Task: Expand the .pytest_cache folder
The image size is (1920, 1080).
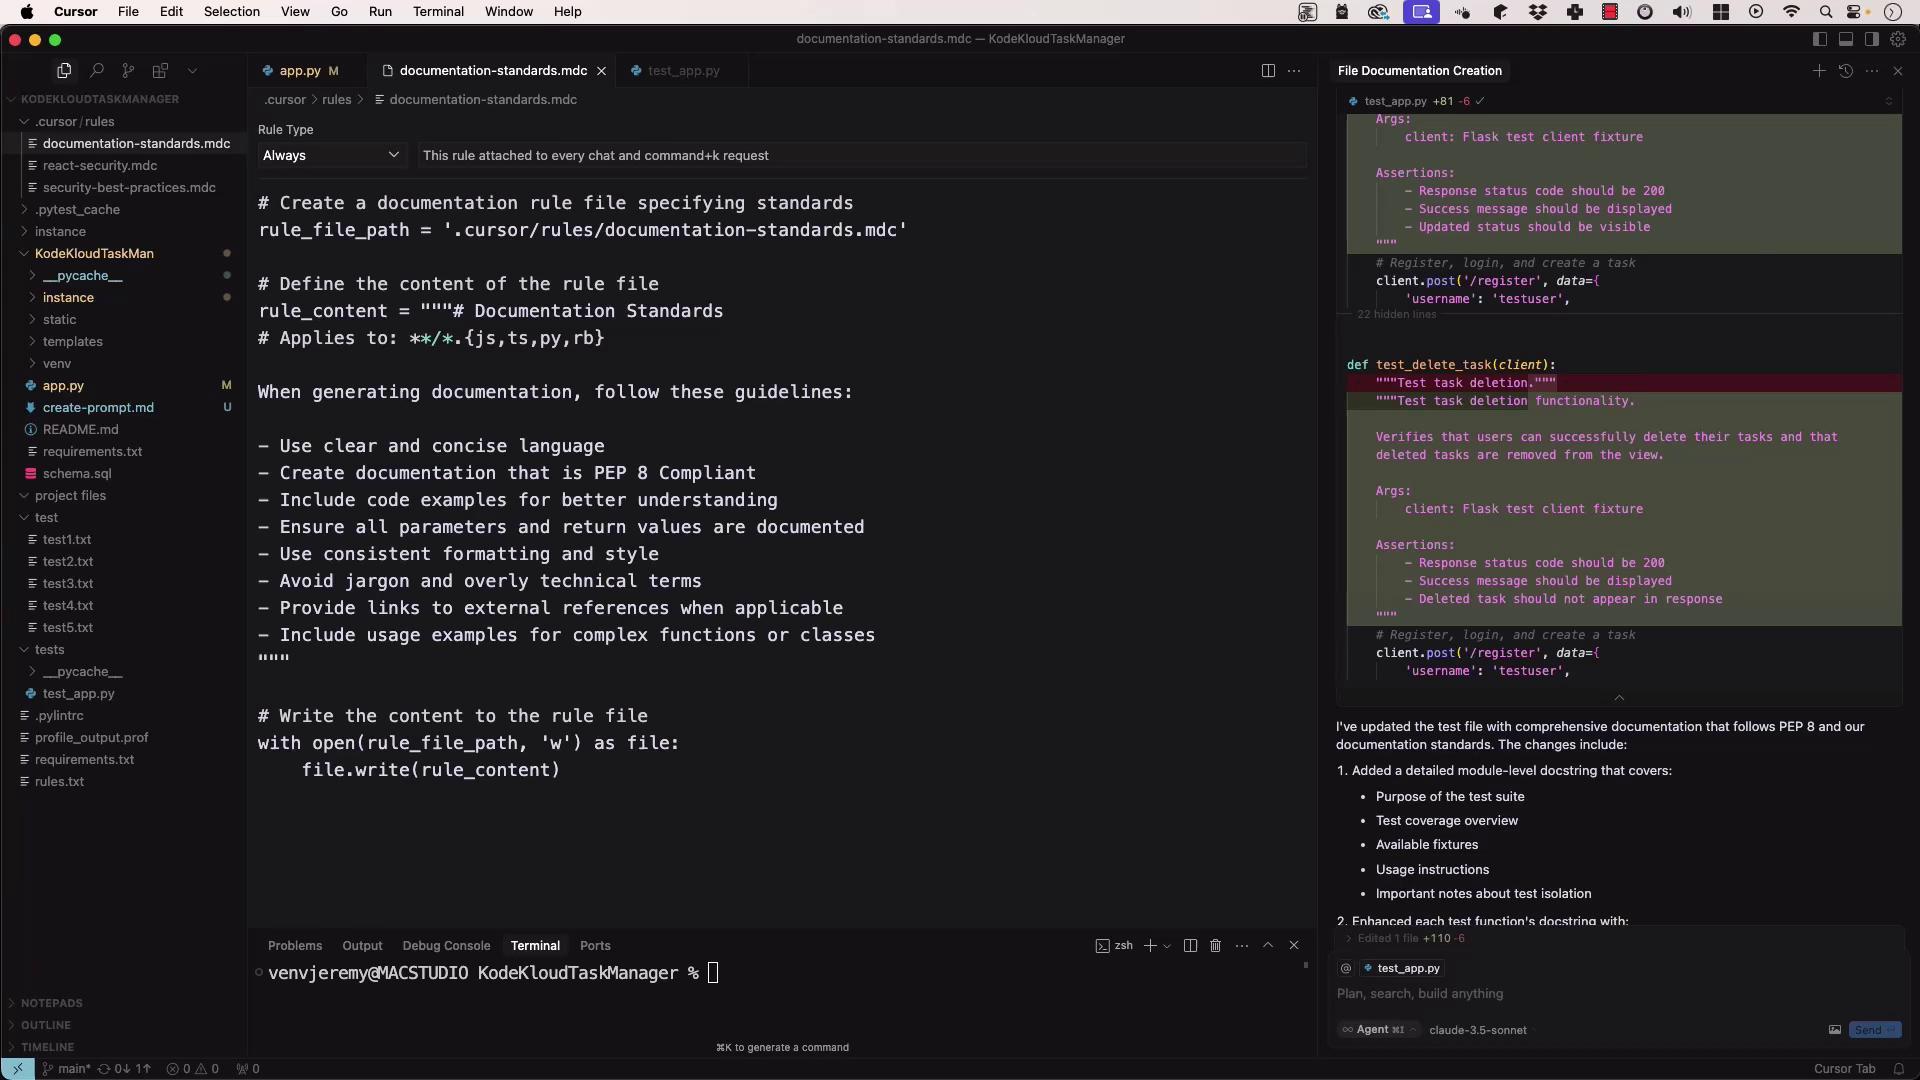Action: tap(77, 210)
